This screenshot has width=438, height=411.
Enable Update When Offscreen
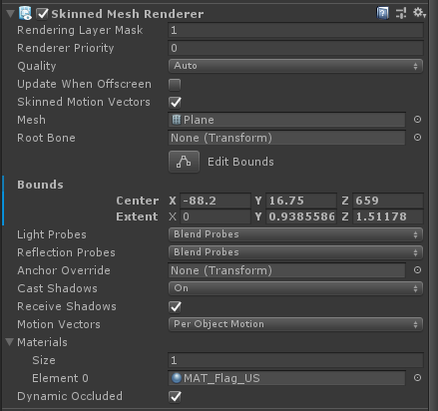[175, 85]
